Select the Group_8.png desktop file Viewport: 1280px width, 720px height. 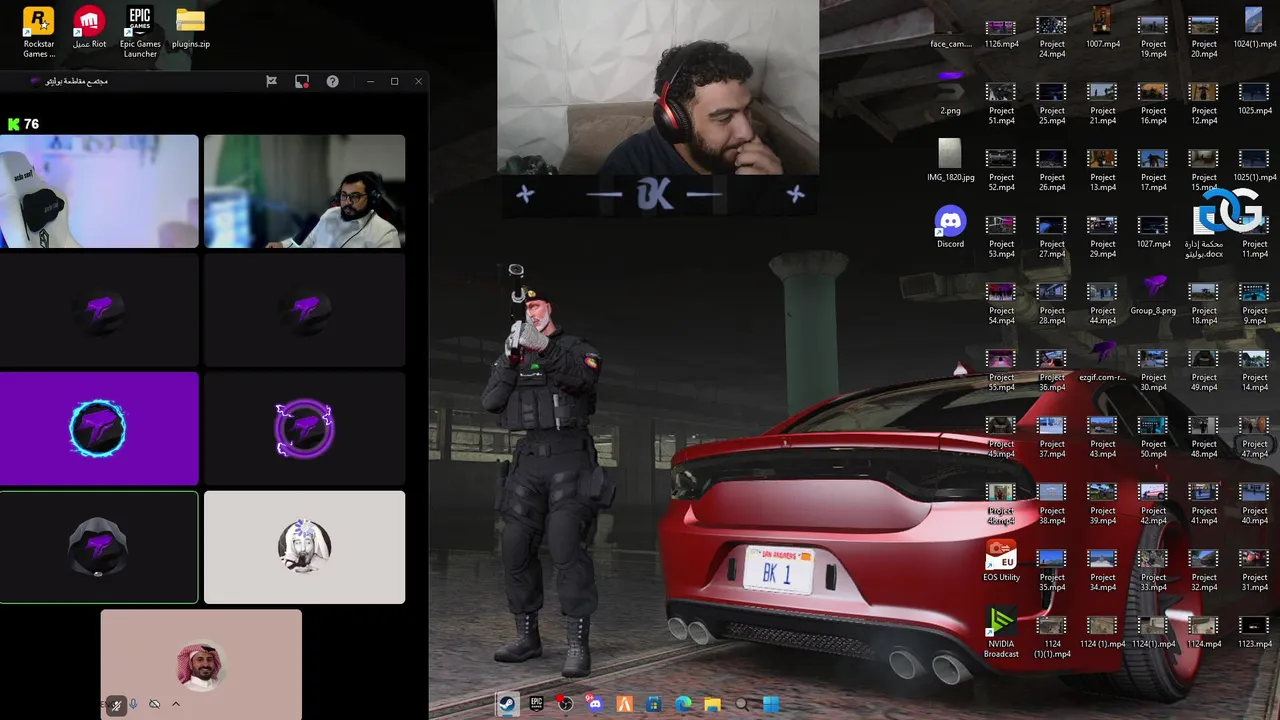[x=1153, y=294]
